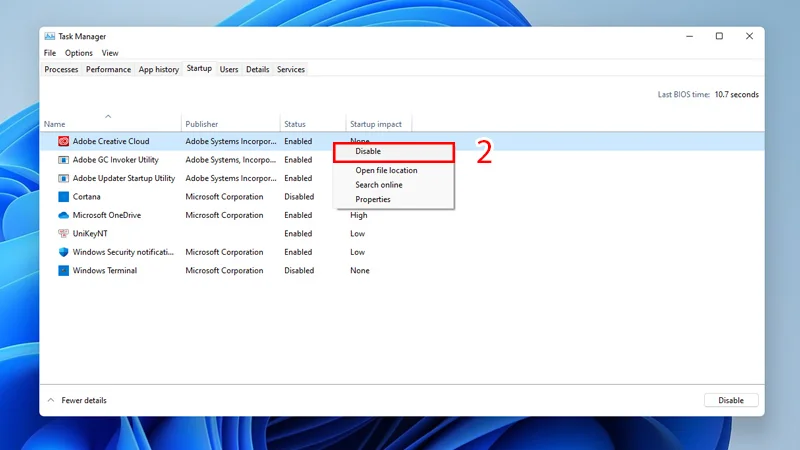Select the UniKeyNT startup entry

click(90, 234)
